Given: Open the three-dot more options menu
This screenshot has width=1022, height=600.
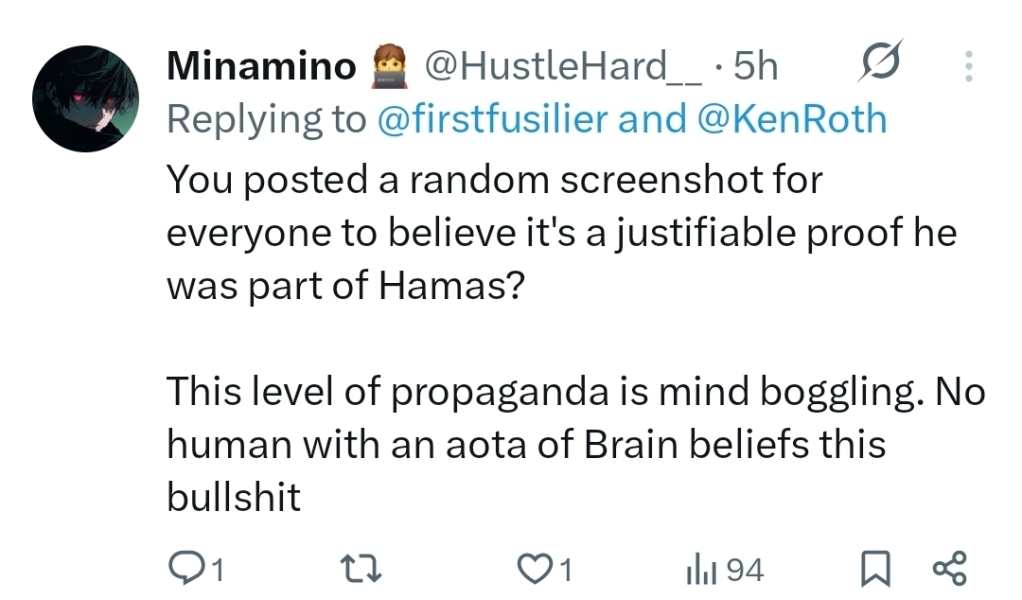Looking at the screenshot, I should [x=968, y=66].
